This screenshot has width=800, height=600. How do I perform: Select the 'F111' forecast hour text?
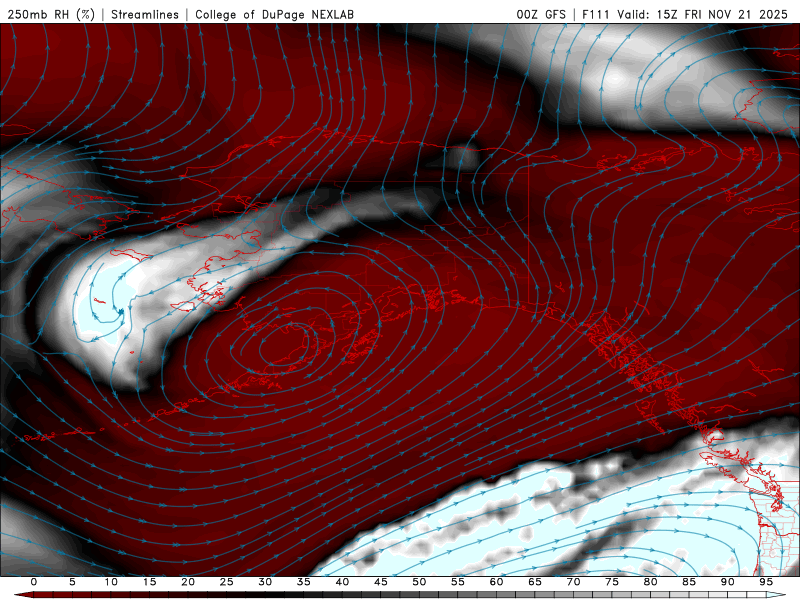[x=595, y=15]
